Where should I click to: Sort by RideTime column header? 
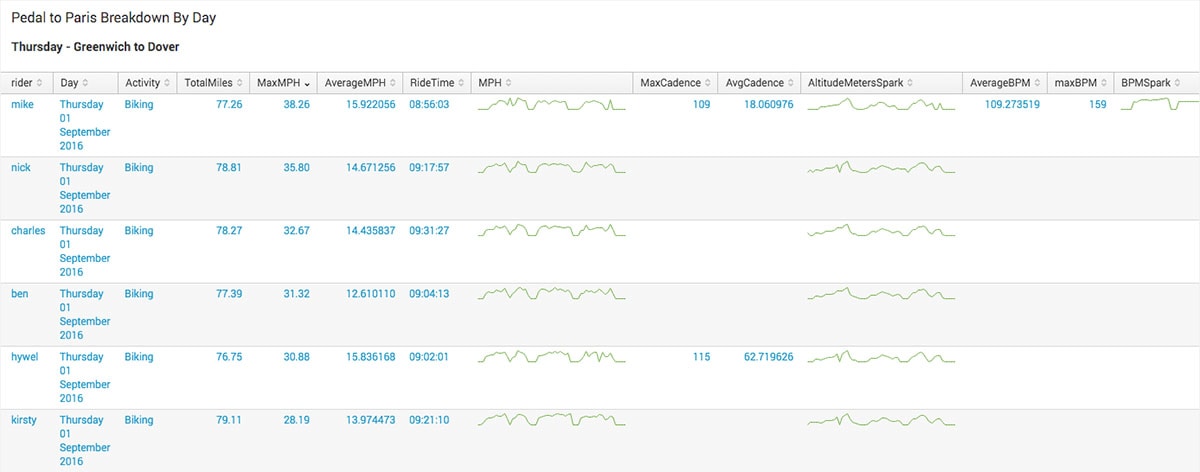click(x=436, y=82)
